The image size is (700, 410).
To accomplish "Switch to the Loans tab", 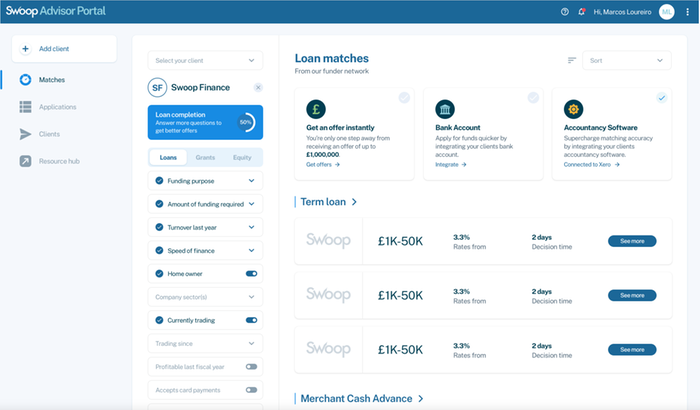I will click(x=168, y=157).
